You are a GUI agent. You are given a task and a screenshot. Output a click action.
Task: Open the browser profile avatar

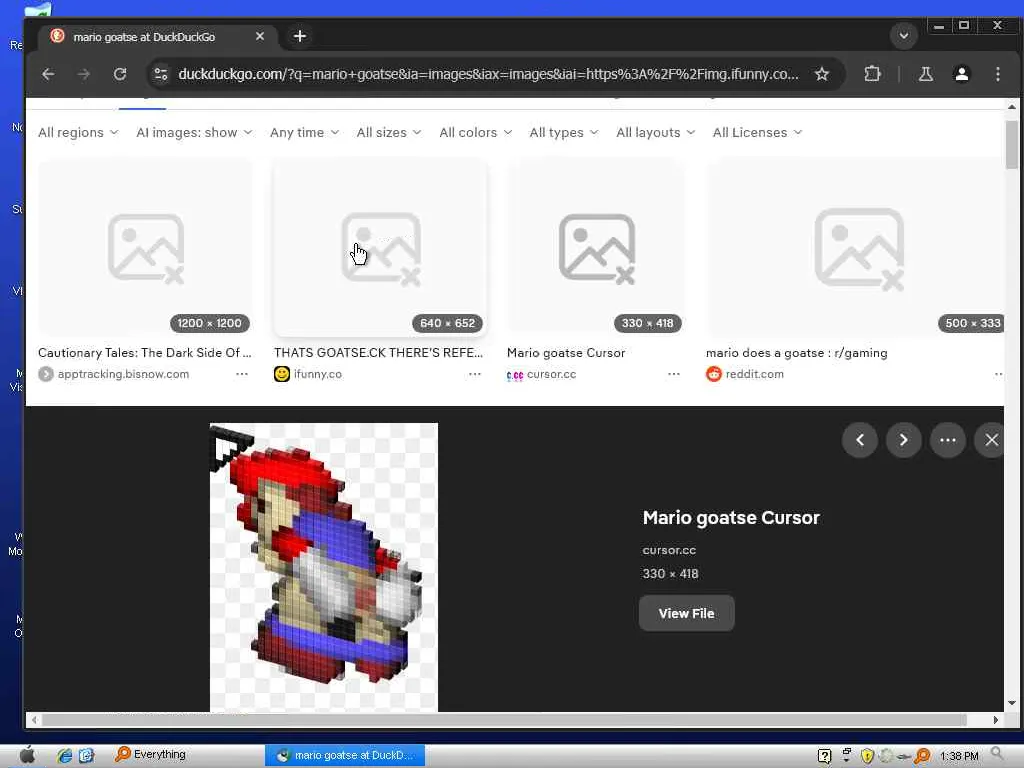(961, 74)
